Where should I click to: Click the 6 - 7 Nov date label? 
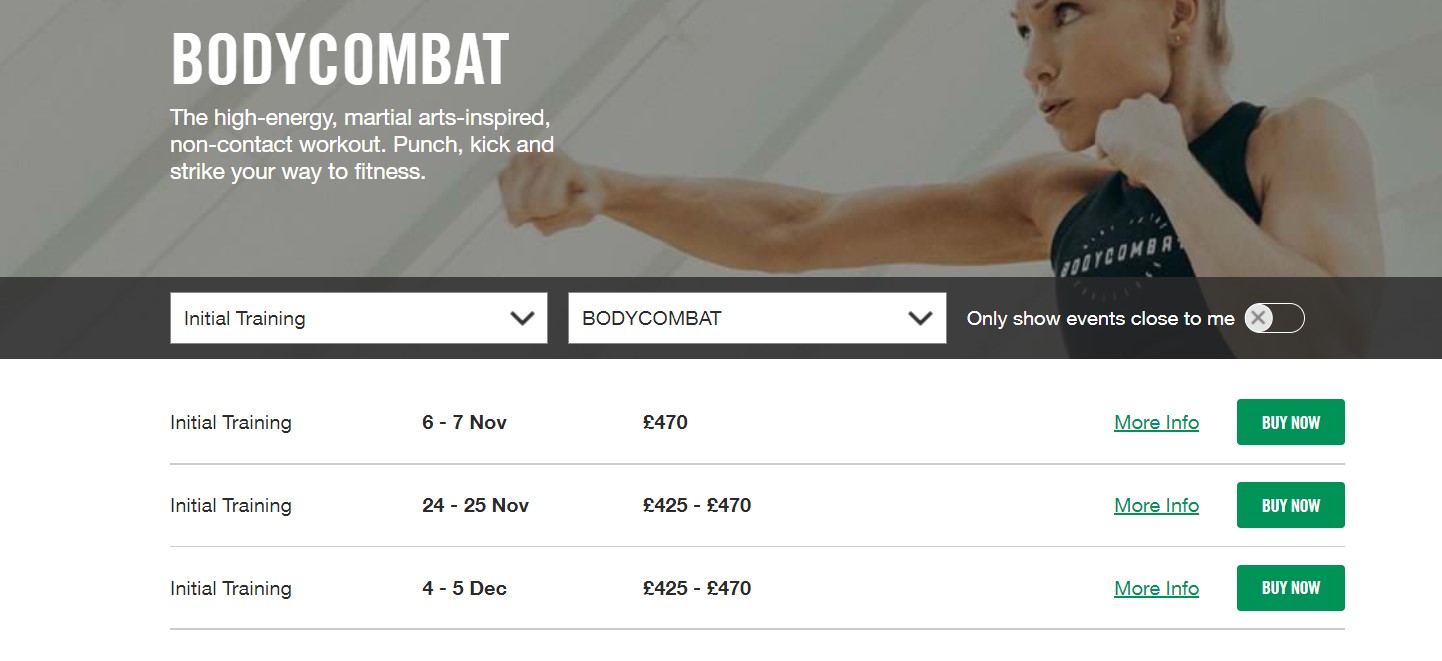pos(463,422)
